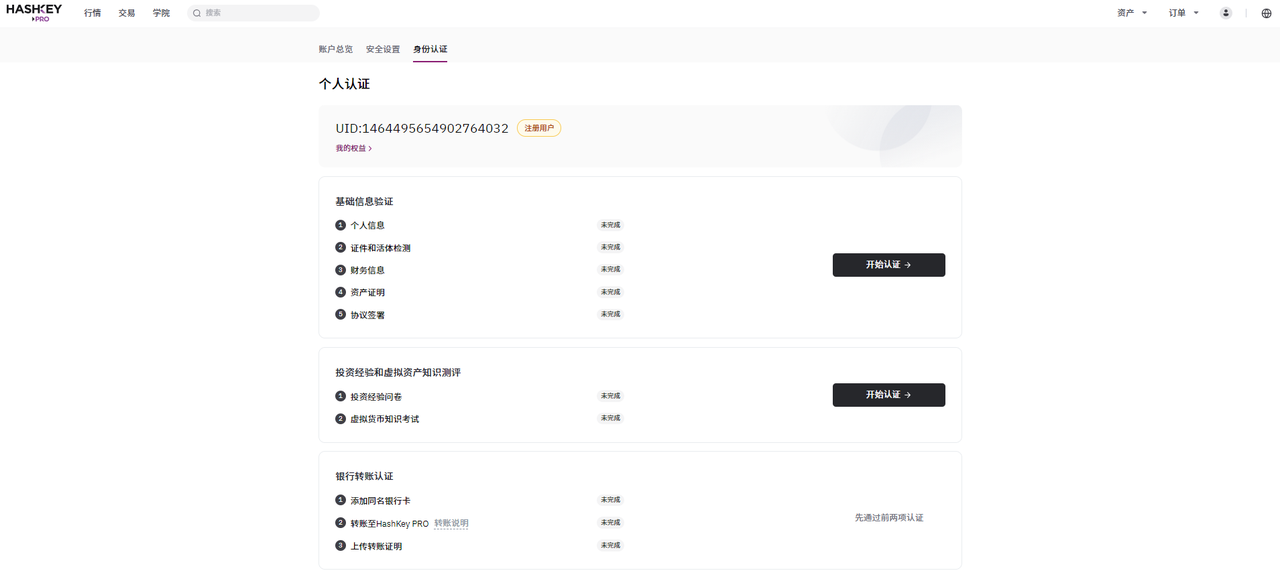Expand the 订单 dropdown menu
Viewport: 1280px width, 585px height.
[x=1184, y=13]
